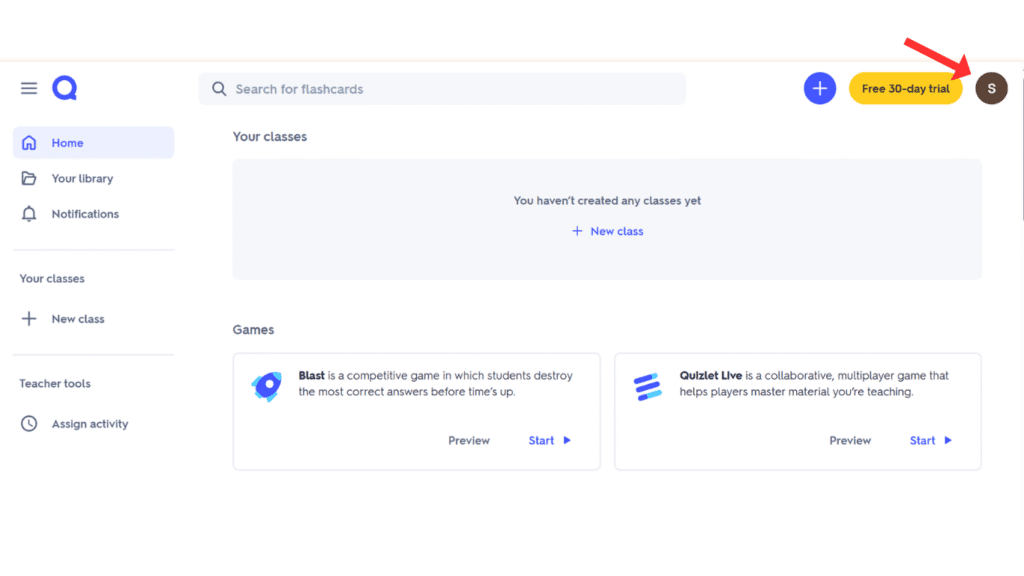Viewport: 1024px width, 576px height.
Task: Open the S profile account menu
Action: (991, 88)
